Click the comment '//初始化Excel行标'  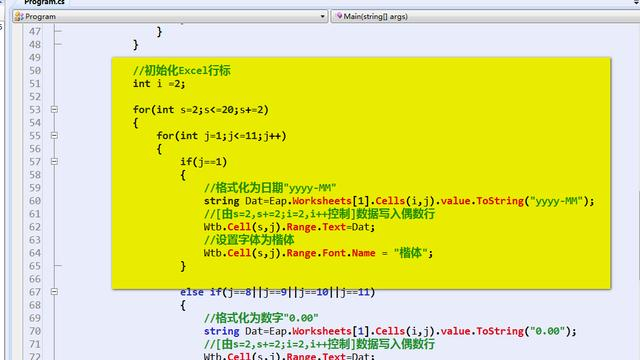[182, 71]
